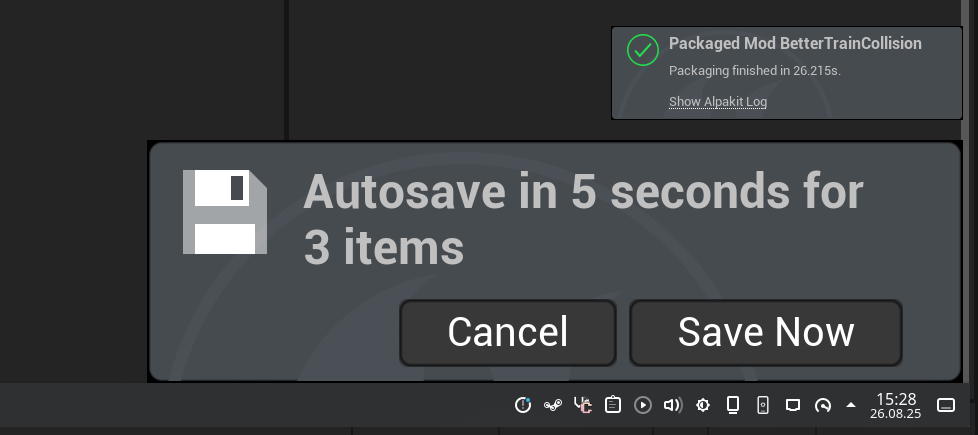This screenshot has height=435, width=978.
Task: Open the device tray icon beside brightness
Action: click(x=733, y=405)
